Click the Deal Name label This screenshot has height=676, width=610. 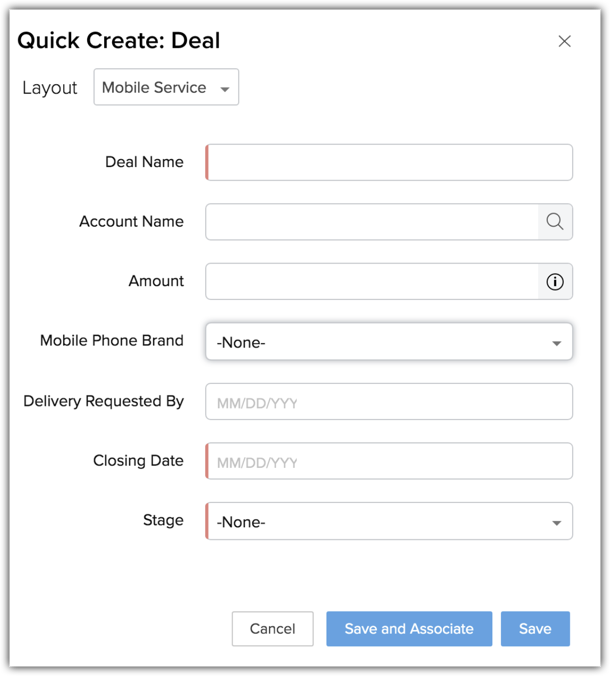[144, 162]
